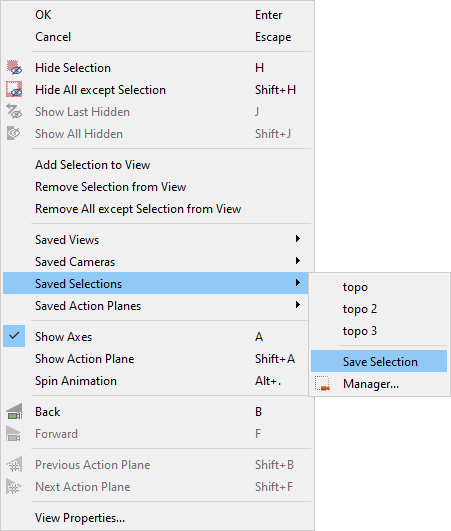Screen dimensions: 451x531
Task: Click the Previous Action Plane icon
Action: coord(14,465)
